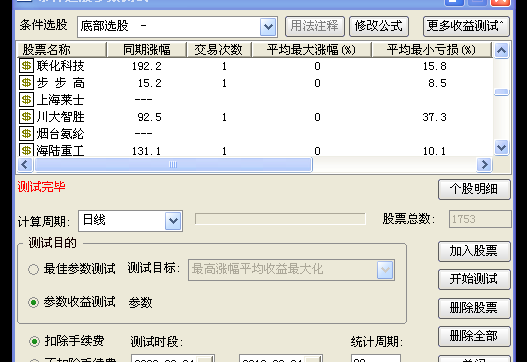This screenshot has width=527, height=362.
Task: Open the 计算周期 日线 dropdown
Action: pyautogui.click(x=173, y=221)
